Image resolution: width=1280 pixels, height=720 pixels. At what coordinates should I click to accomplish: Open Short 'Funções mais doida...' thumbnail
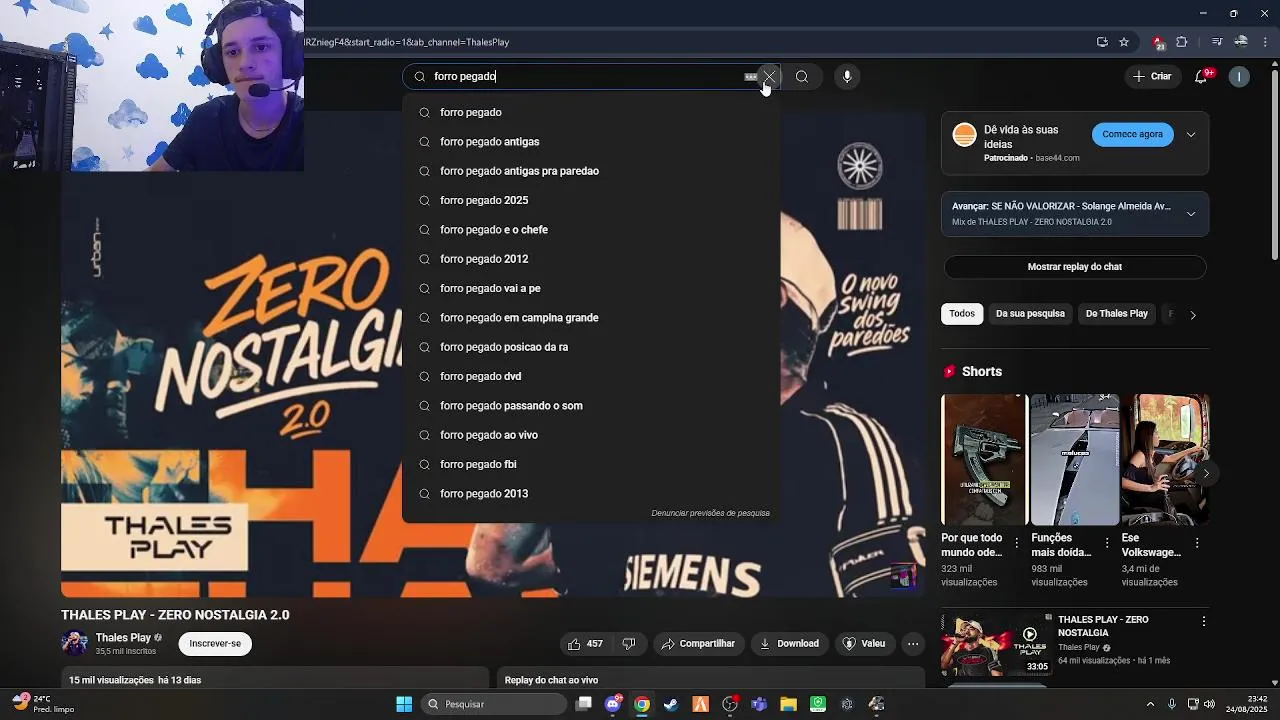(1075, 460)
